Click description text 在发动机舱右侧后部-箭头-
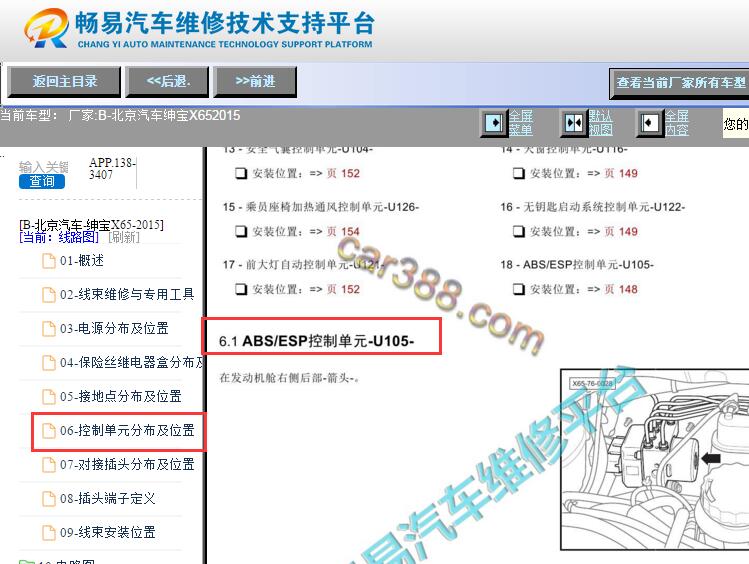Screen dimensions: 749x564 [289, 378]
